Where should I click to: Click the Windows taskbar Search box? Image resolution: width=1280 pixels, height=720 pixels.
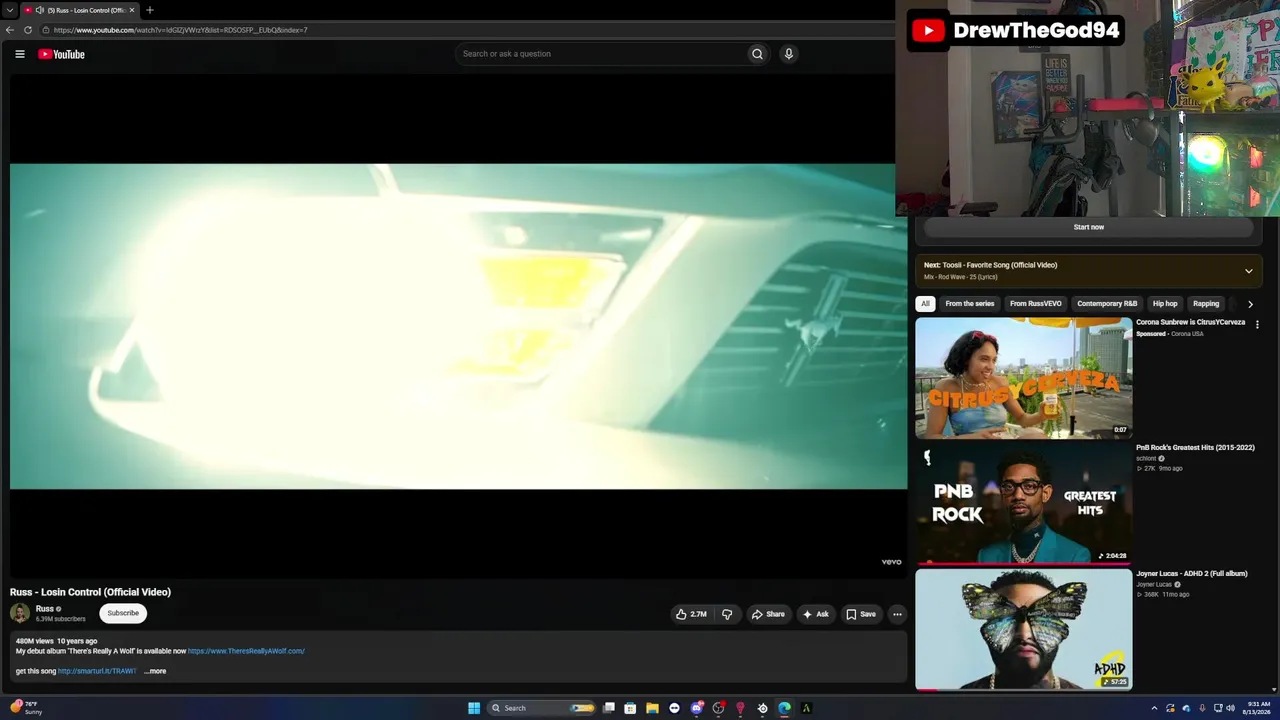click(x=542, y=708)
